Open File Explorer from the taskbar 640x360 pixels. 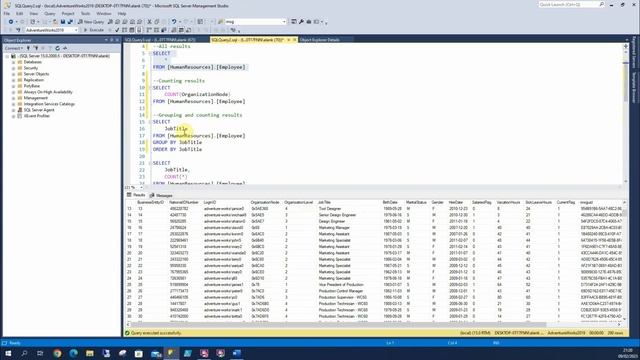coord(90,353)
